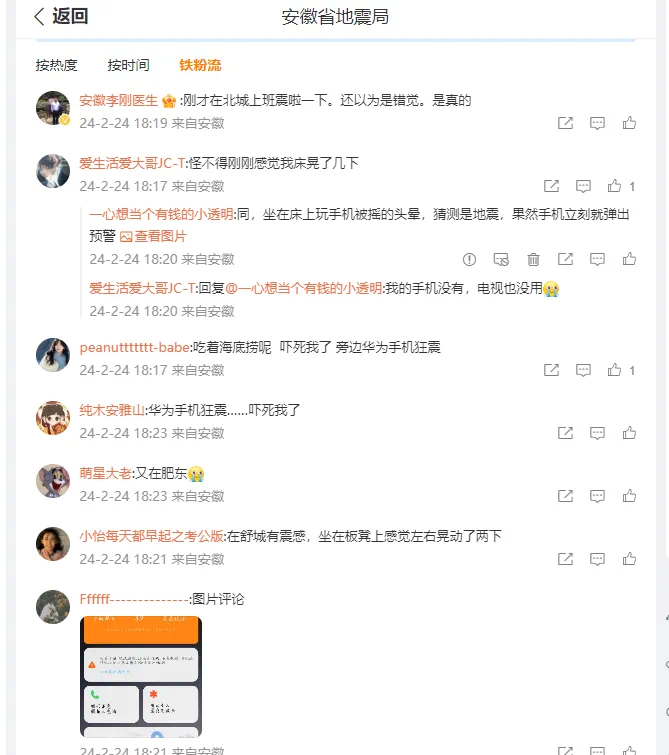Image resolution: width=669 pixels, height=755 pixels.
Task: Open the Tom cat avatar of 萌星大老
Action: tap(53, 481)
